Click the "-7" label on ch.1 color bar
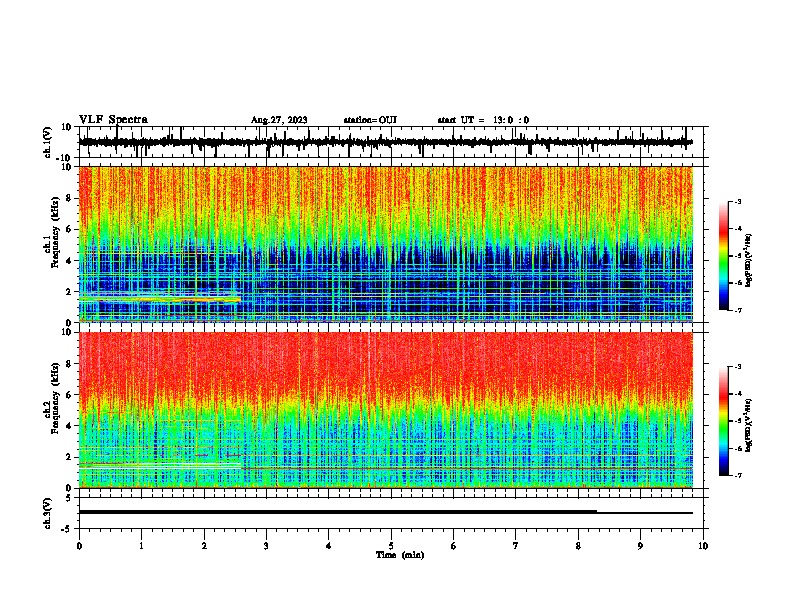The height and width of the screenshot is (612, 792). point(737,310)
